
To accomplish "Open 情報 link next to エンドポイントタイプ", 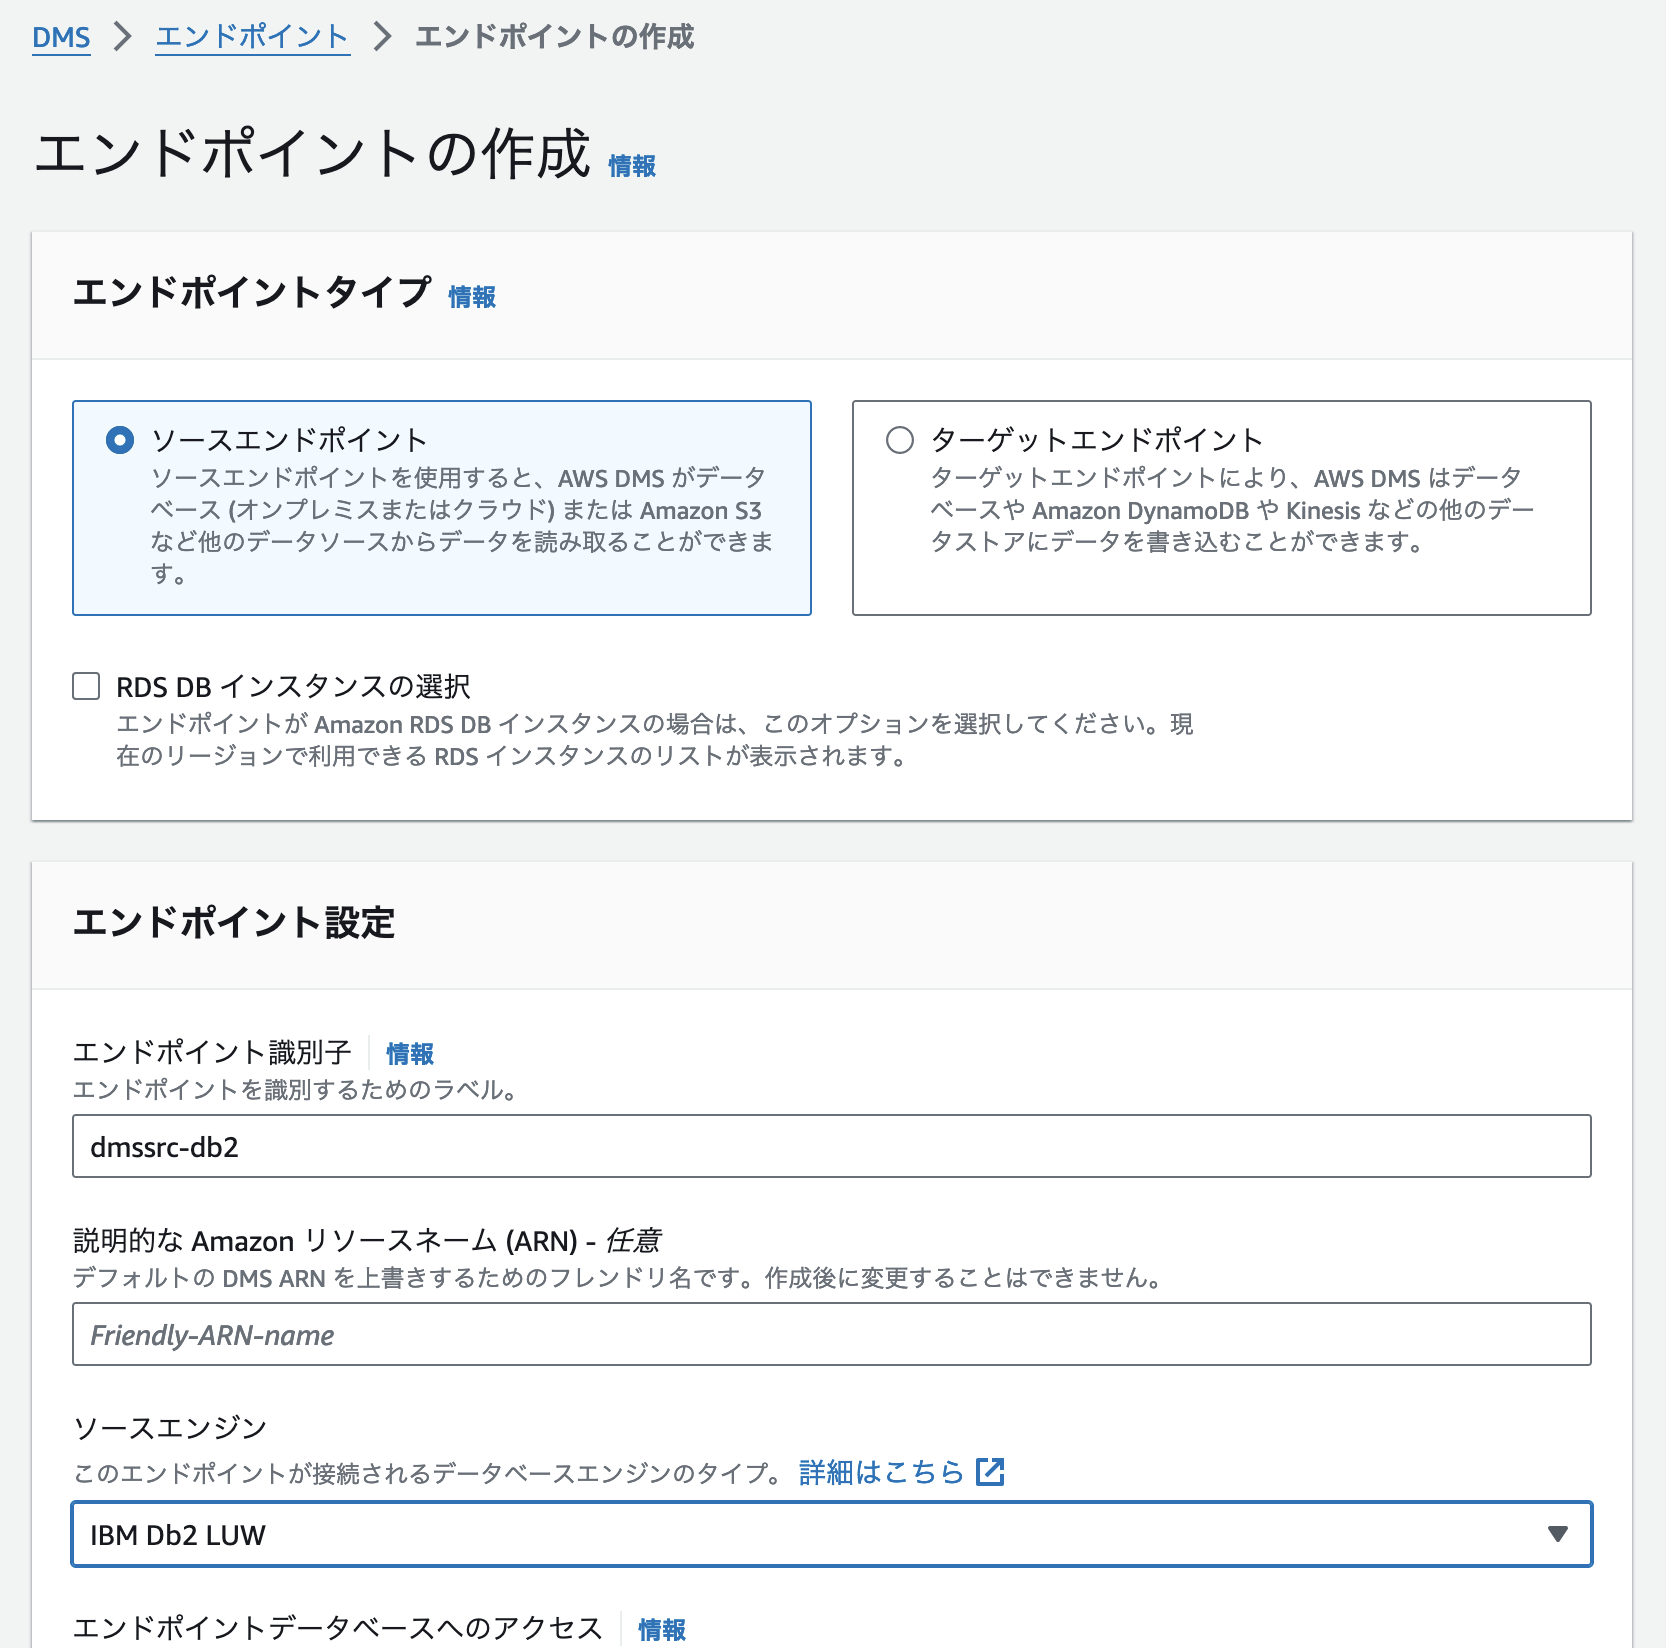I will (472, 297).
